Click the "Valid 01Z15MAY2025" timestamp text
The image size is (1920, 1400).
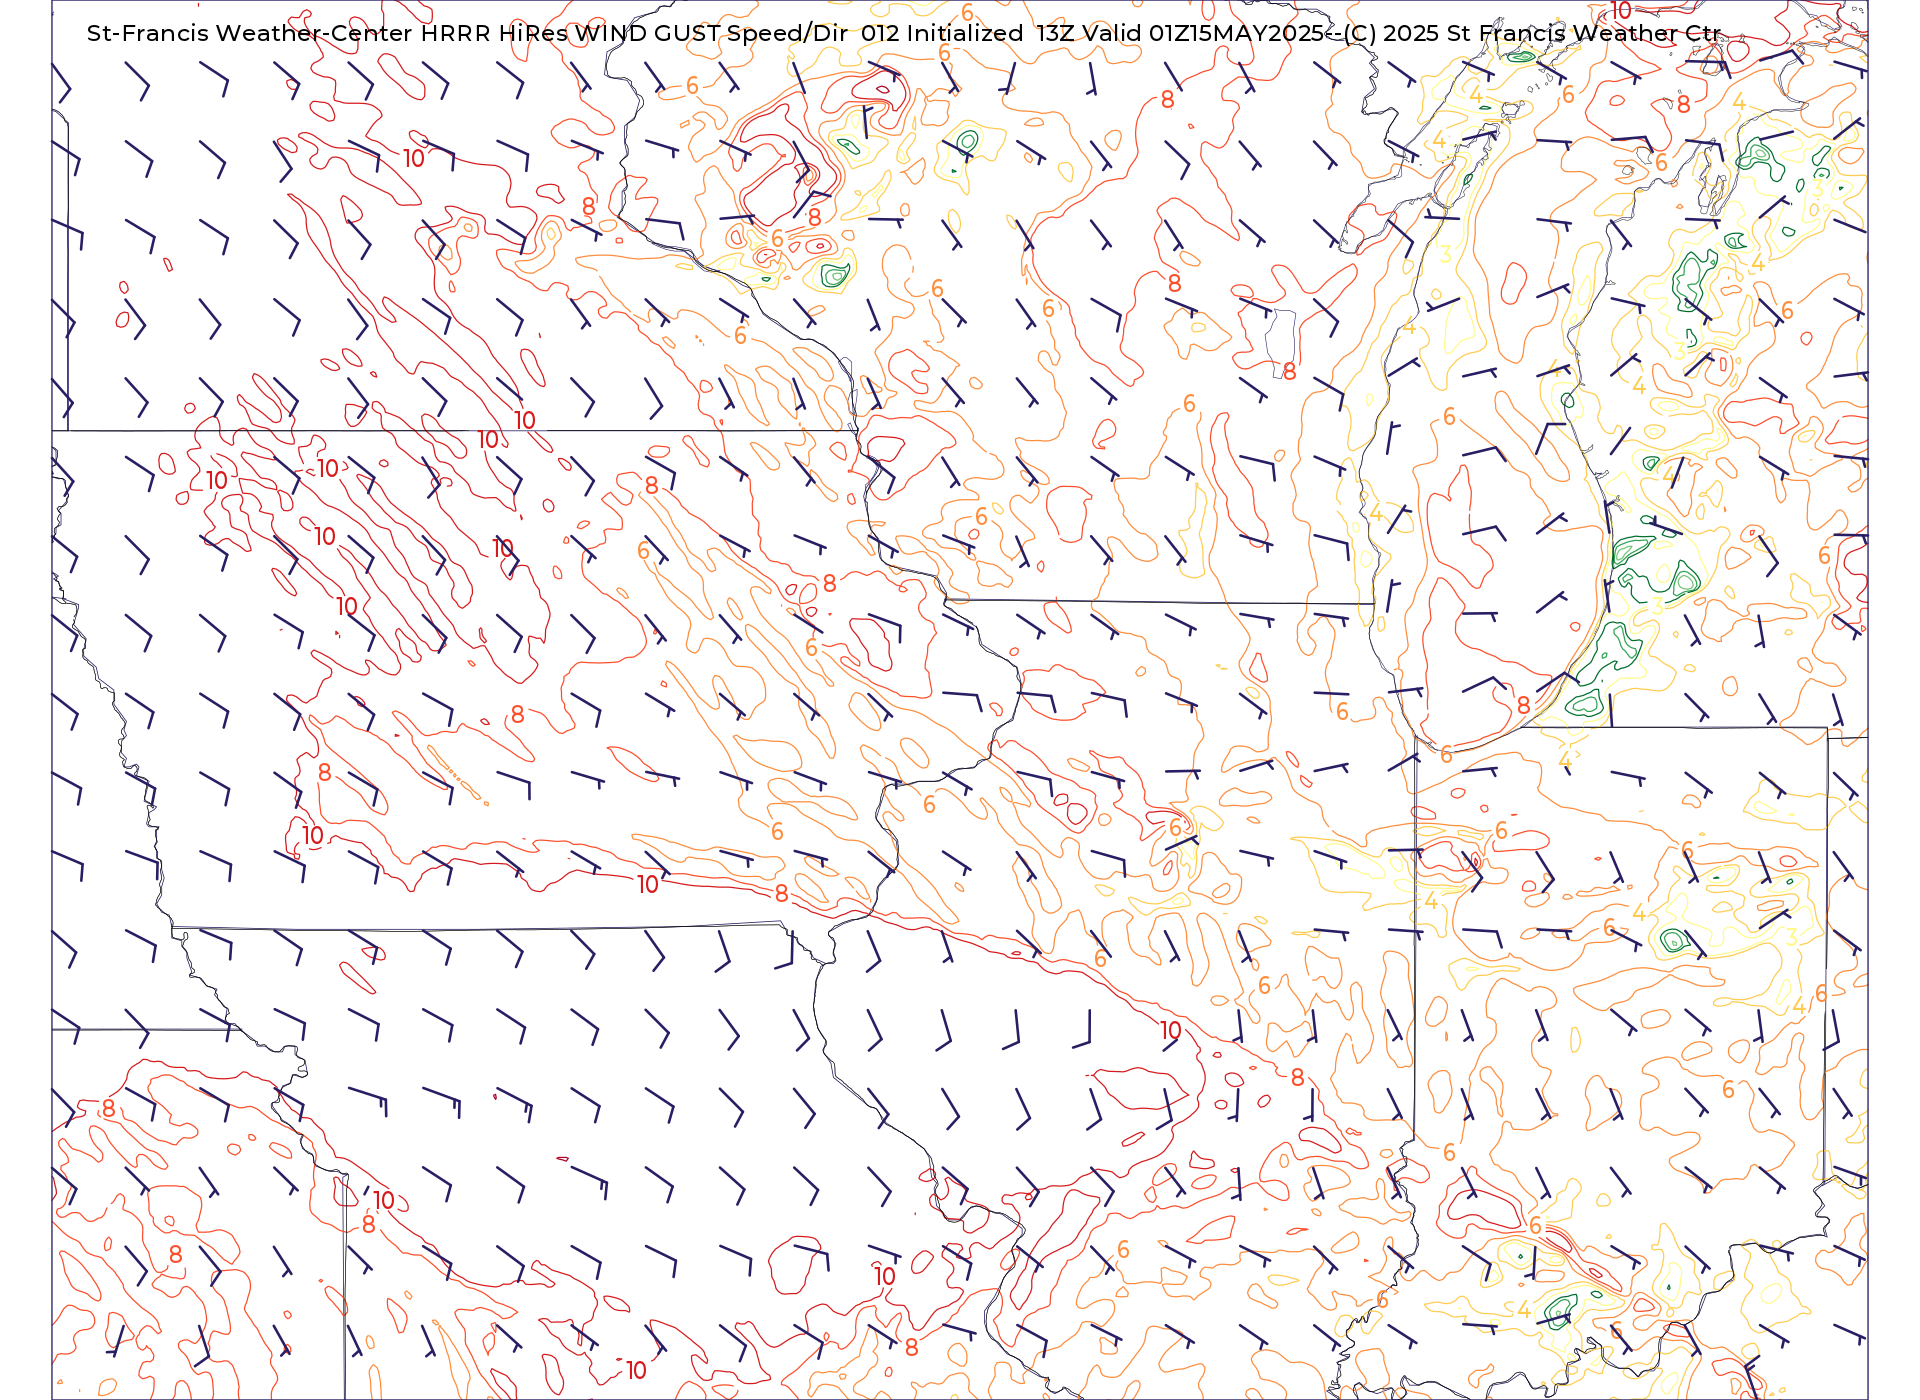tap(1203, 33)
